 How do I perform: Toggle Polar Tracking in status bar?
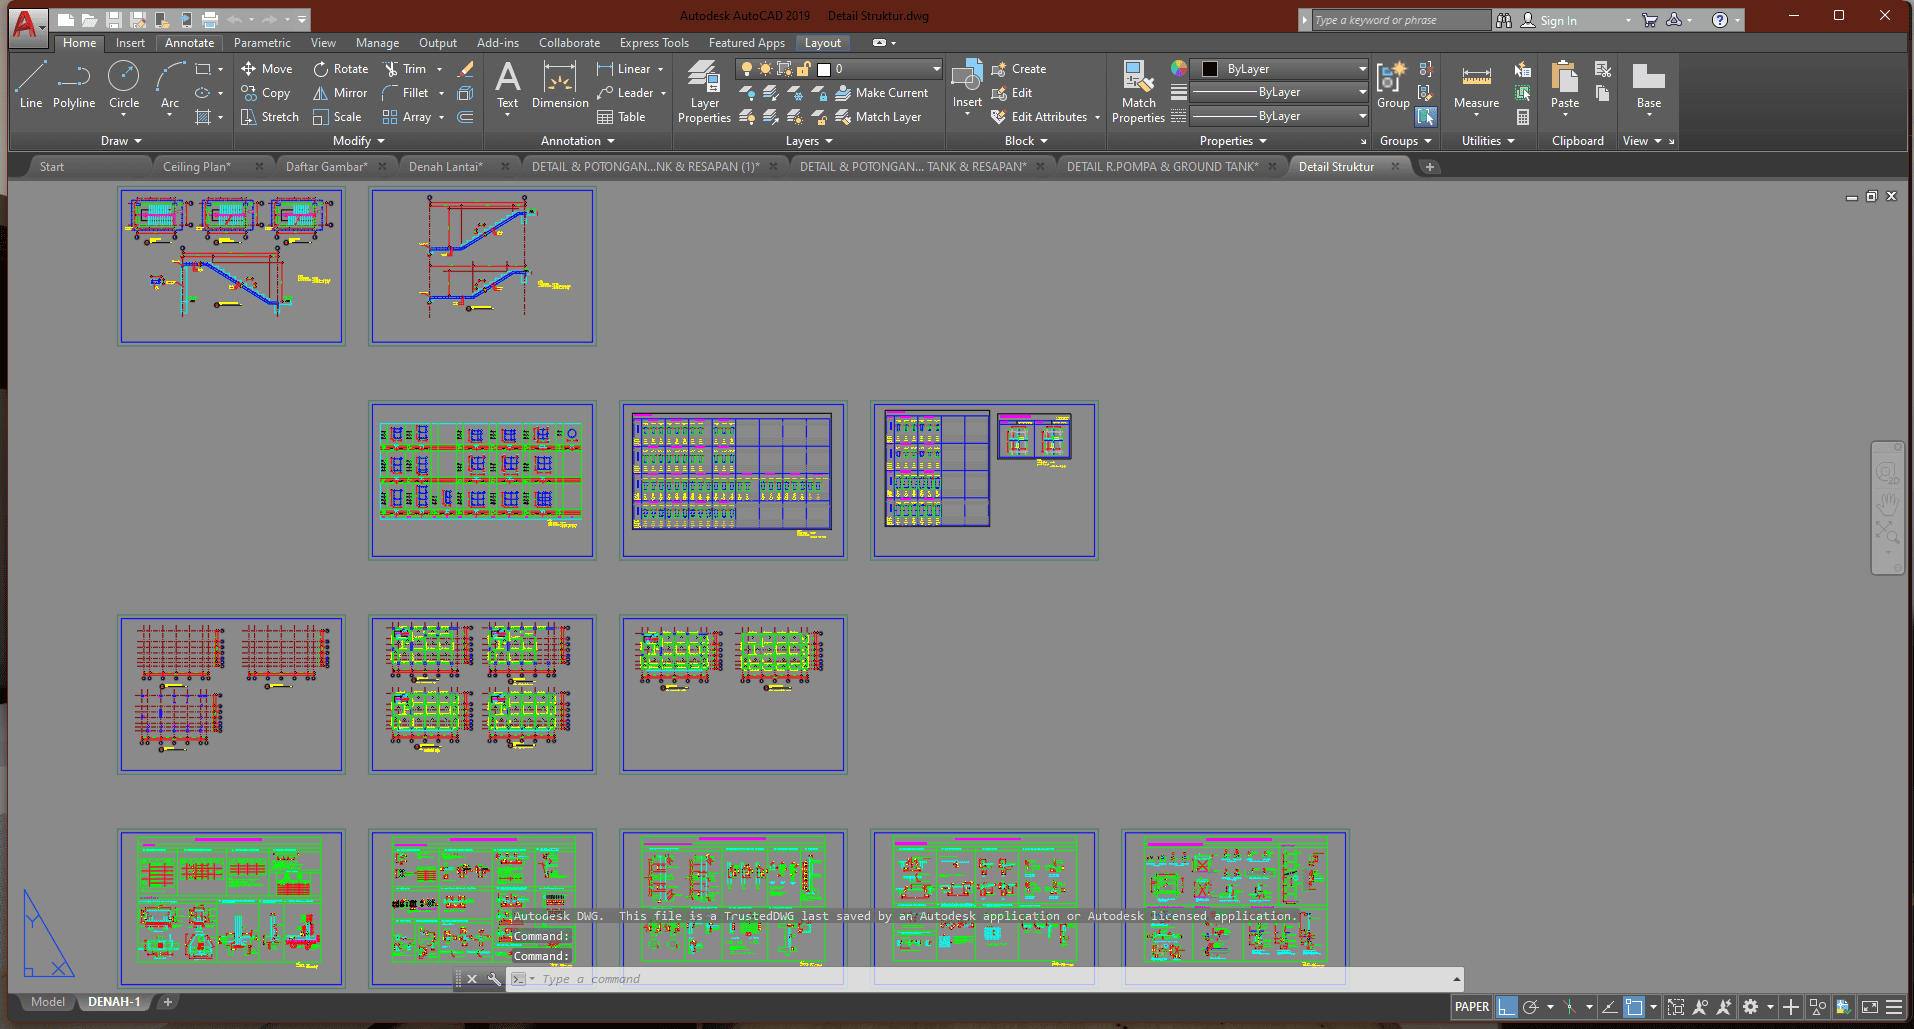1530,1007
